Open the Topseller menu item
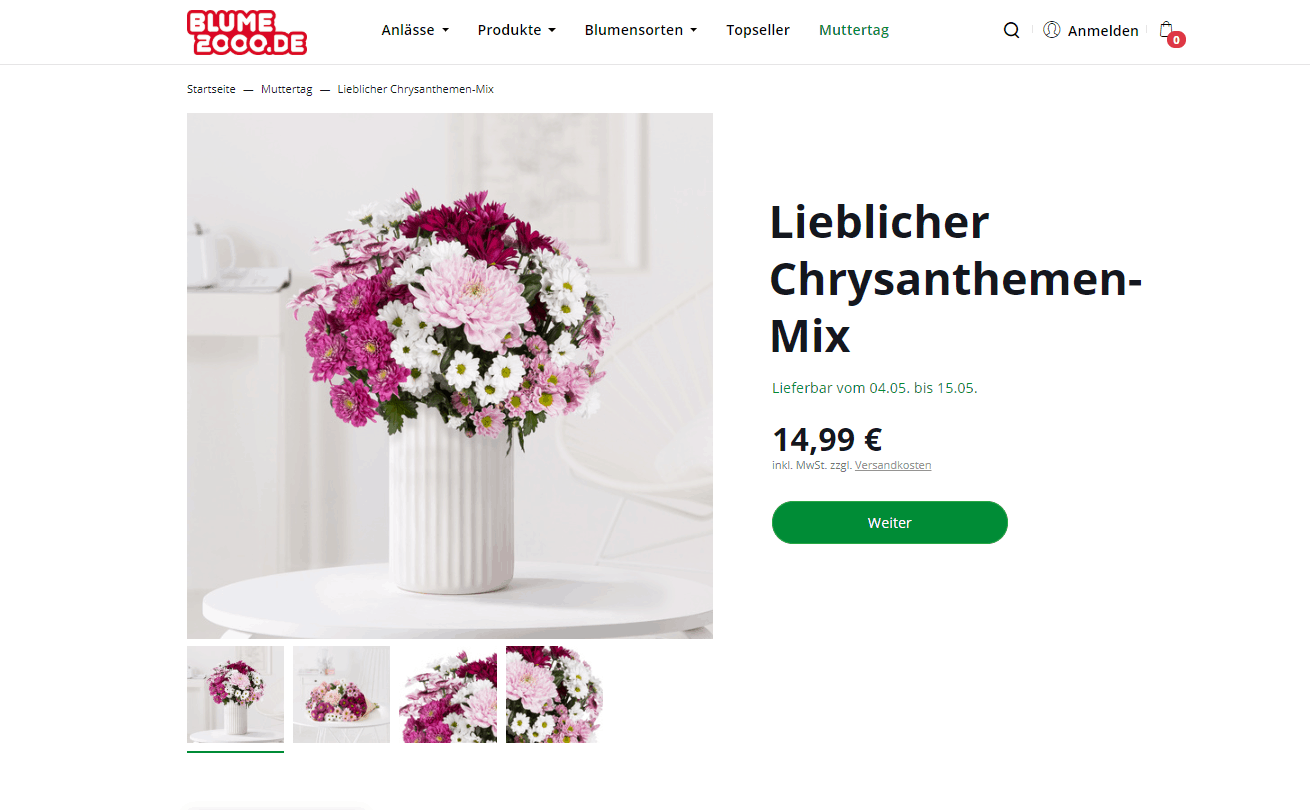This screenshot has height=810, width=1310. pyautogui.click(x=758, y=30)
